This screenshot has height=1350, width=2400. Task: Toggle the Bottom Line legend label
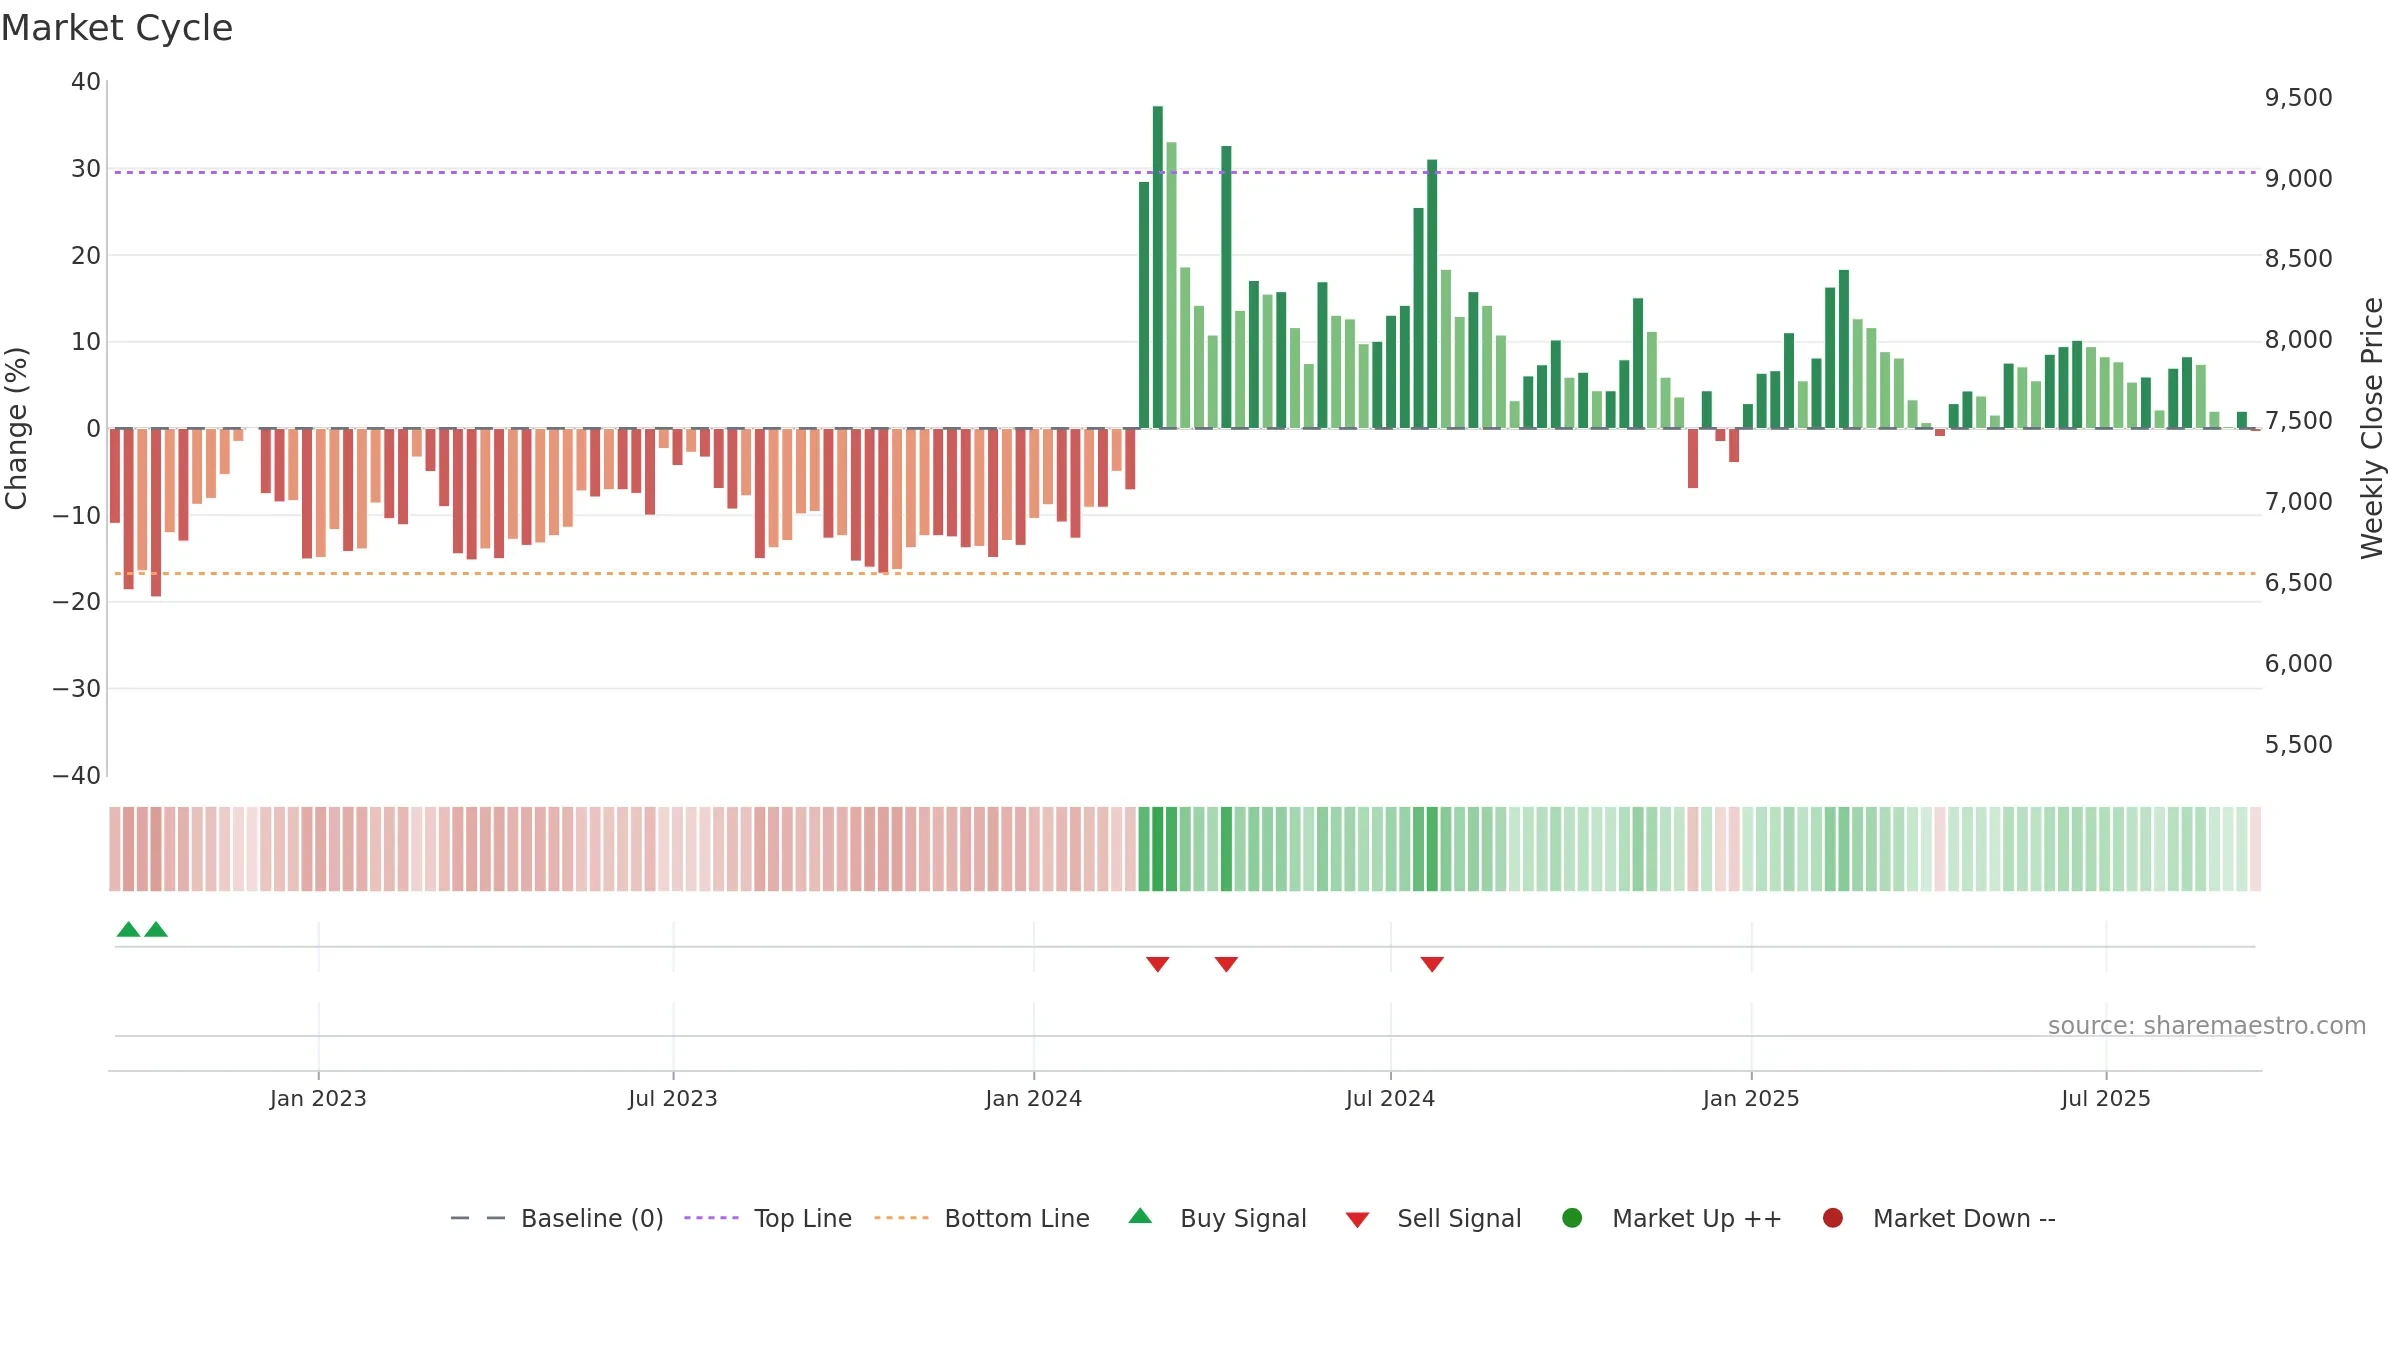click(x=1017, y=1218)
